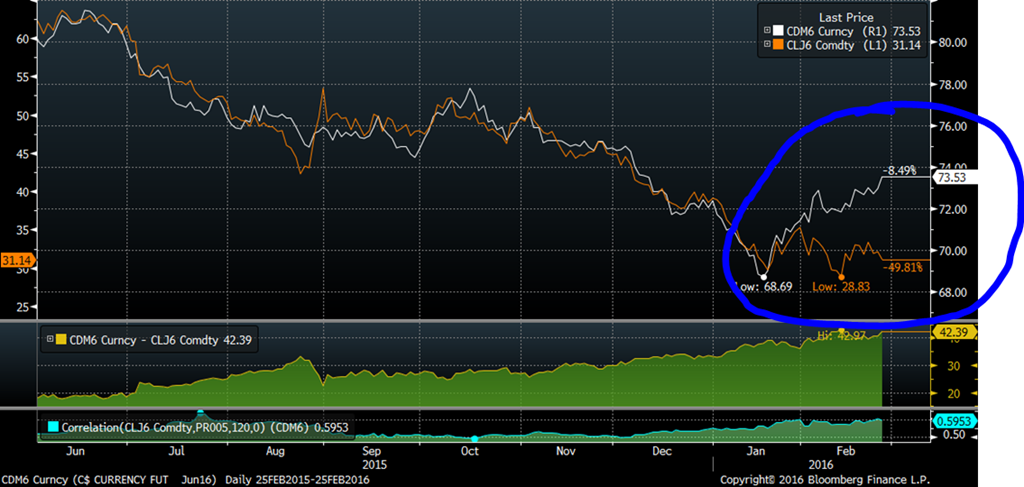This screenshot has height=487, width=1024.
Task: Select the Low: 68.69 marker point
Action: 764,276
